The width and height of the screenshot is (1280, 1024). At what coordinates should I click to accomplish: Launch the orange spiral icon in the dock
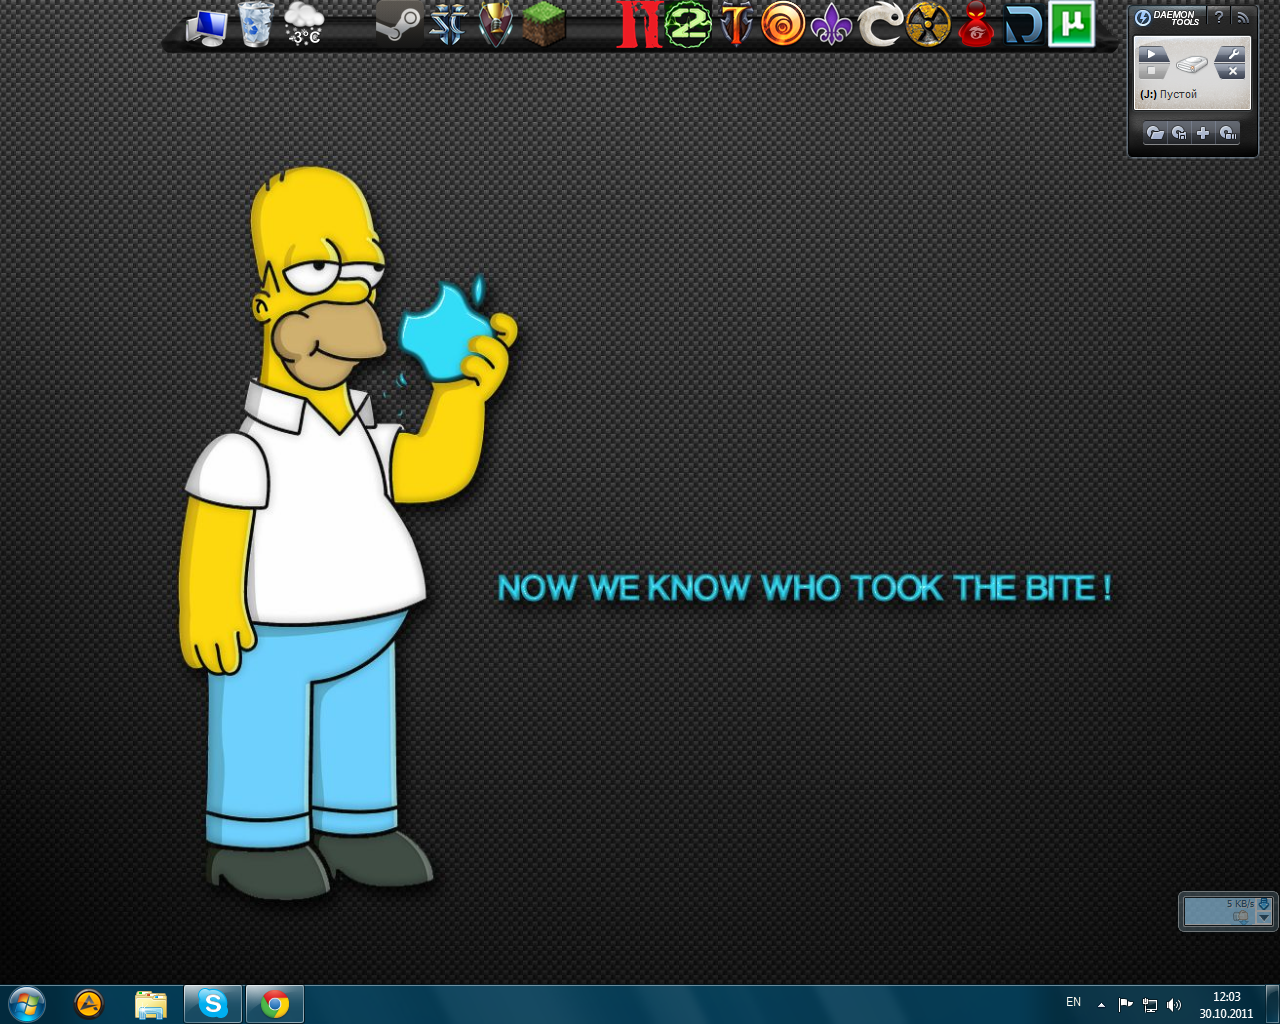(783, 25)
